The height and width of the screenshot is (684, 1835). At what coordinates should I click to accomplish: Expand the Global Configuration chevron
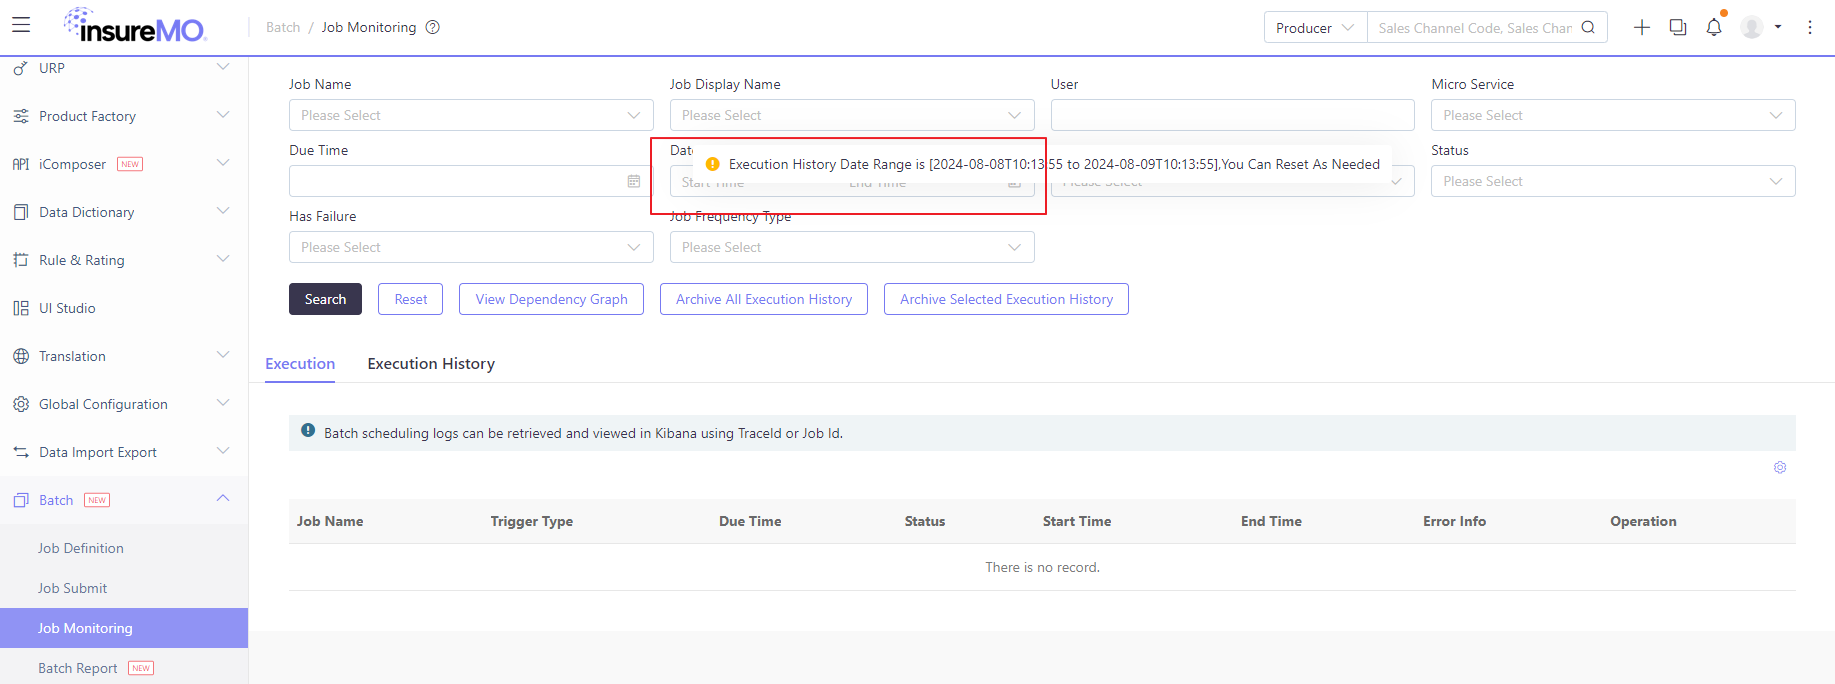click(223, 403)
